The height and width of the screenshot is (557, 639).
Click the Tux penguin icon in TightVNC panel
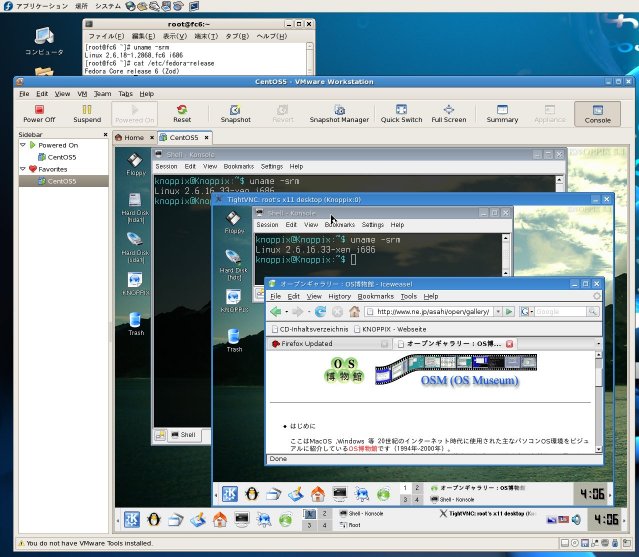[x=252, y=494]
